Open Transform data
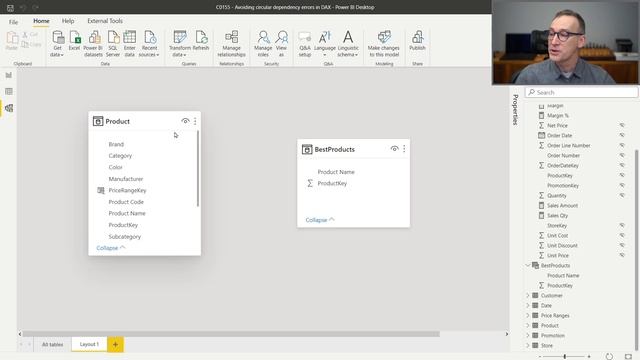The height and width of the screenshot is (360, 640). point(180,44)
